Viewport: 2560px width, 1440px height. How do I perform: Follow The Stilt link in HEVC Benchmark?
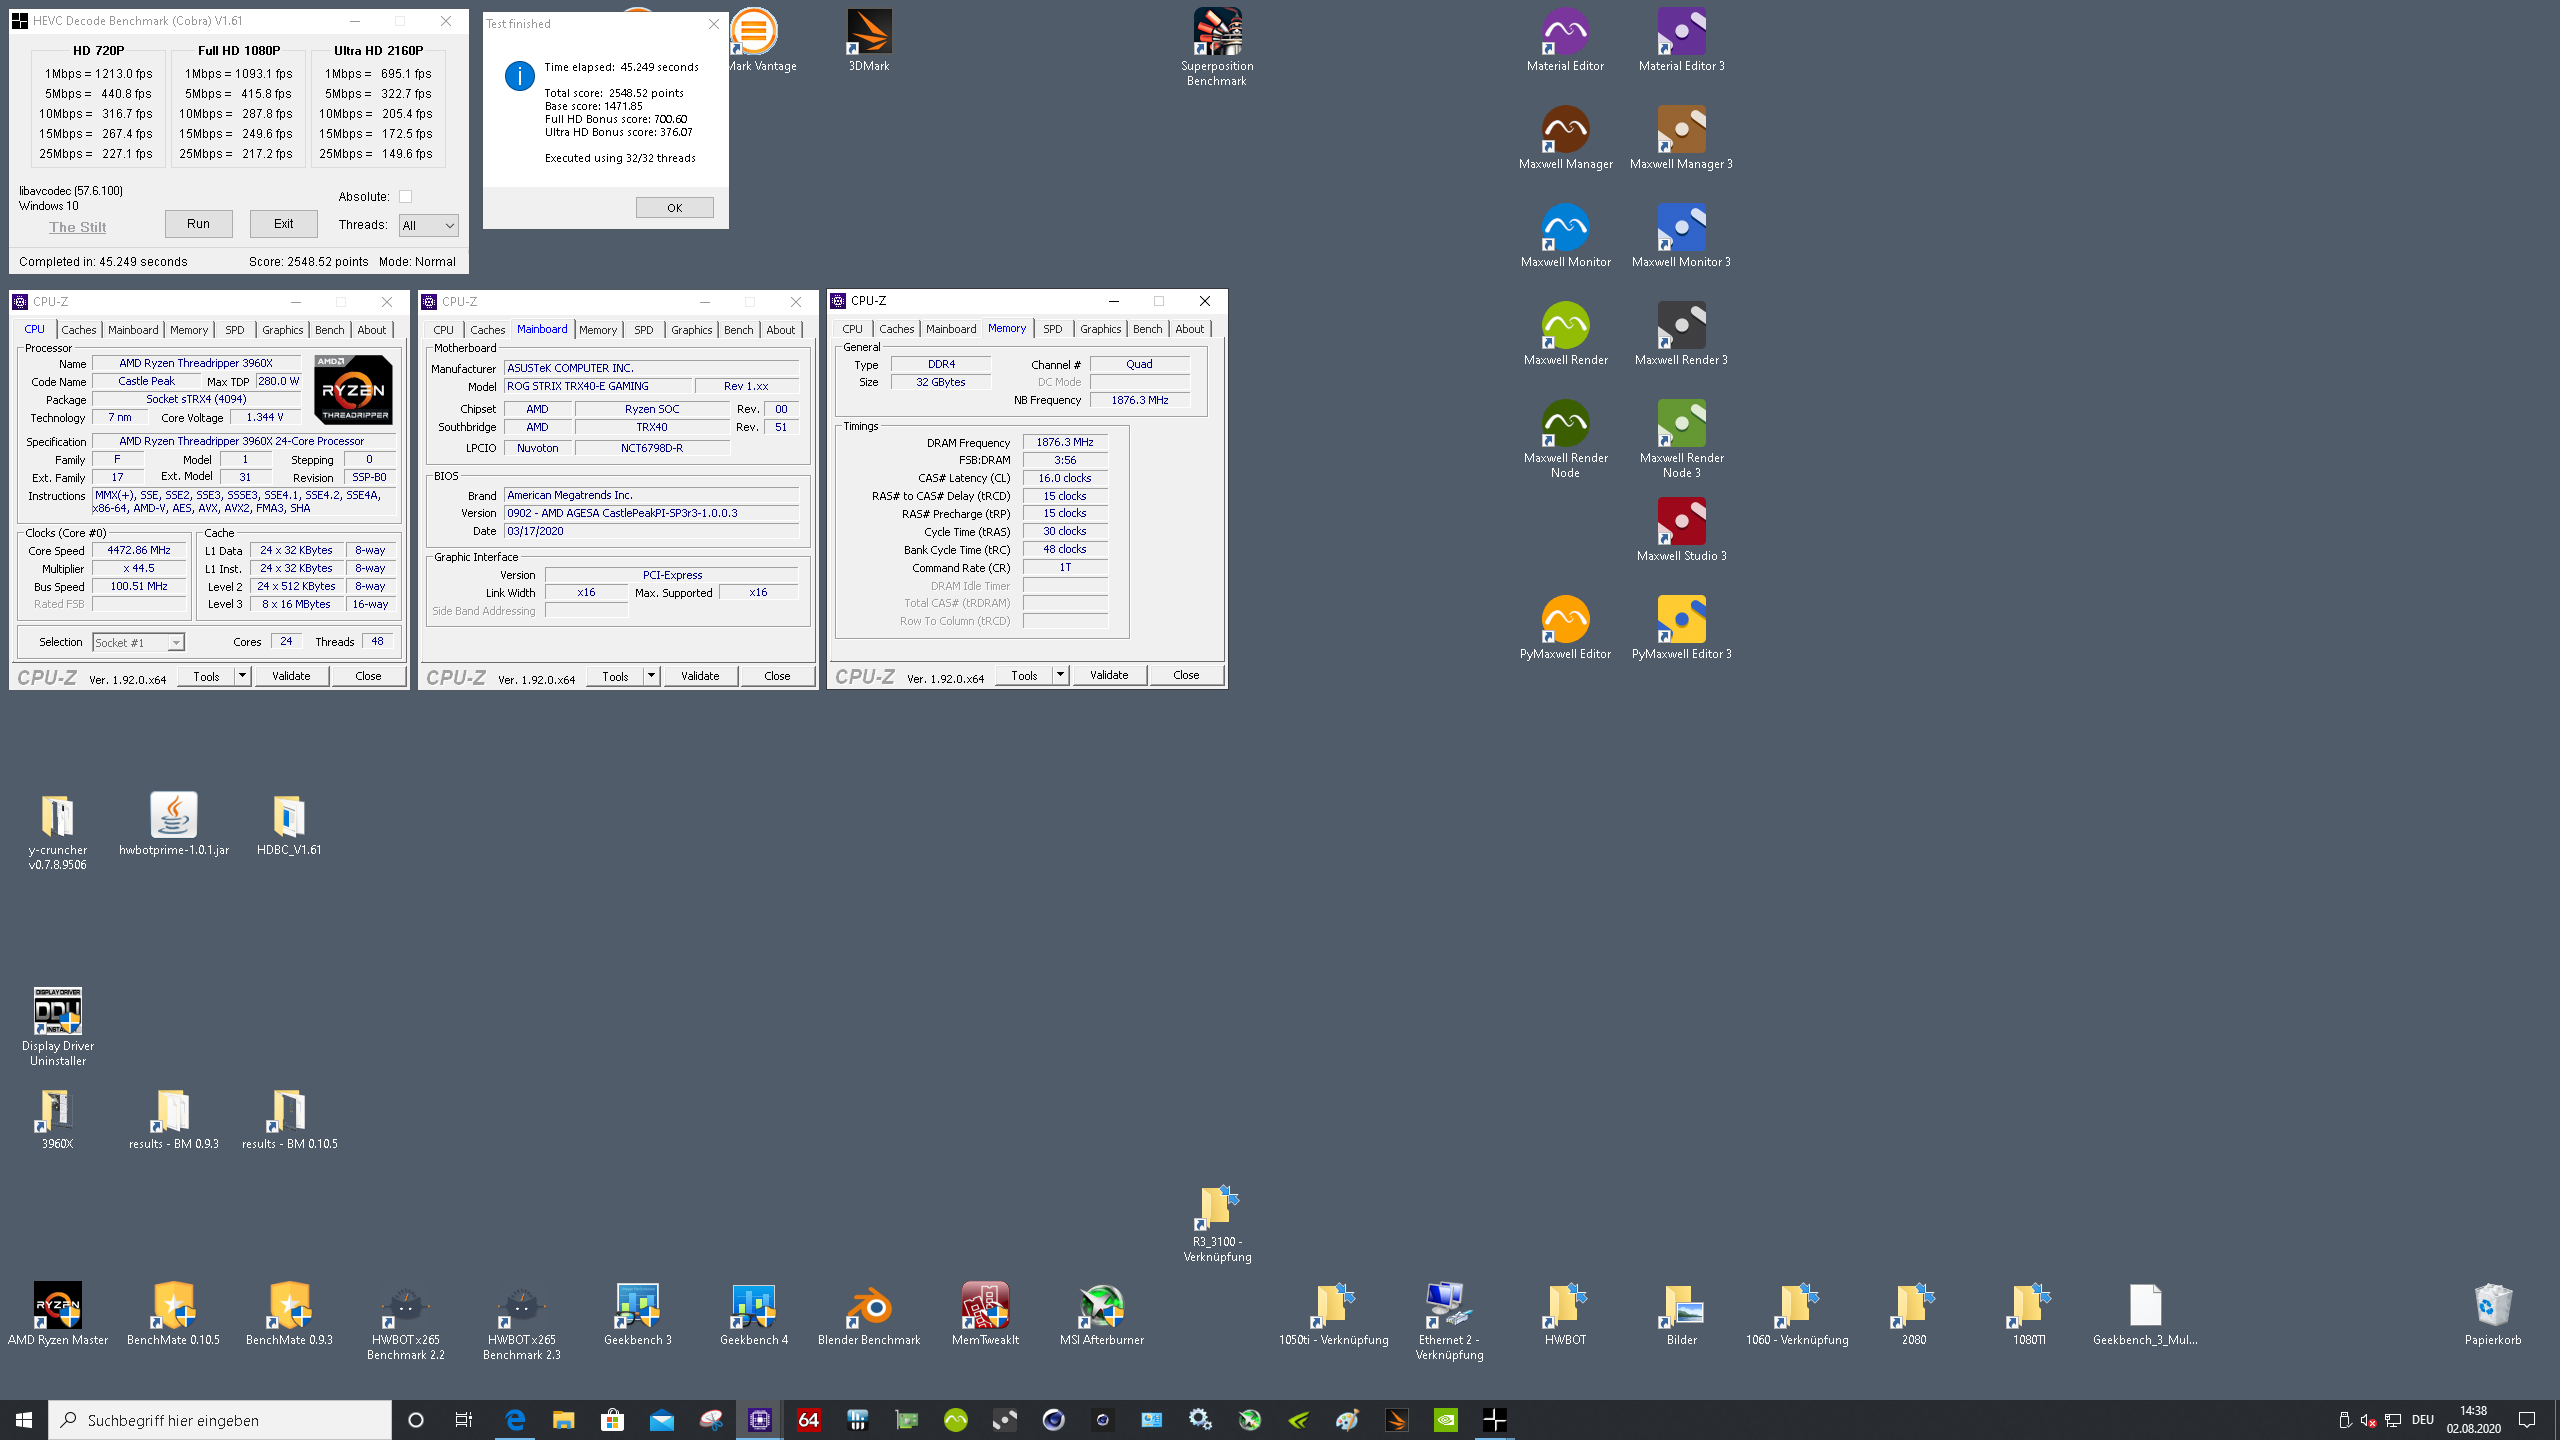(x=78, y=227)
